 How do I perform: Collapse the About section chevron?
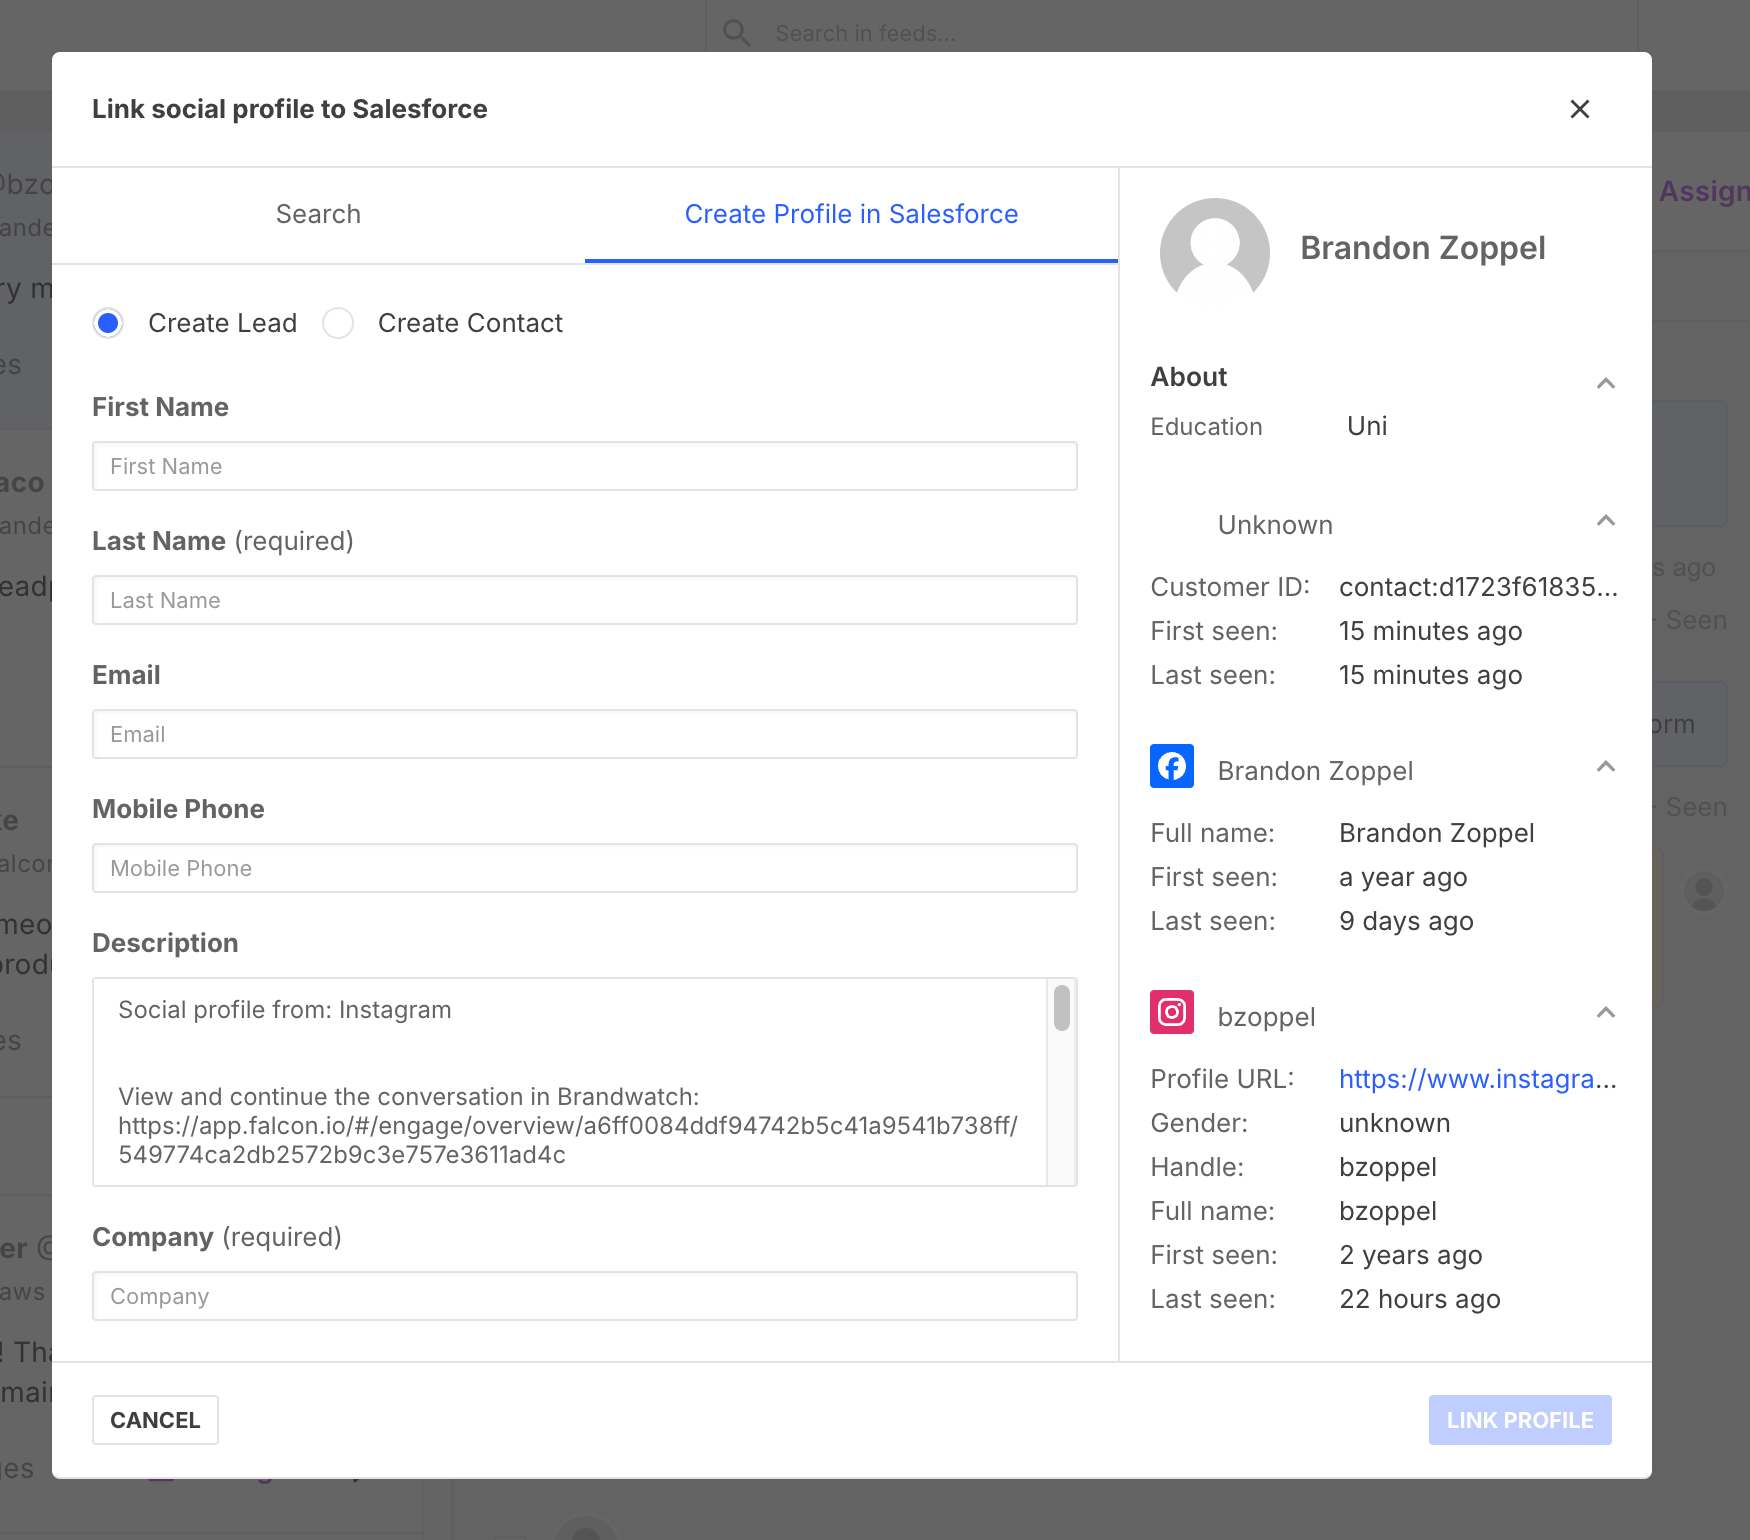click(x=1606, y=383)
